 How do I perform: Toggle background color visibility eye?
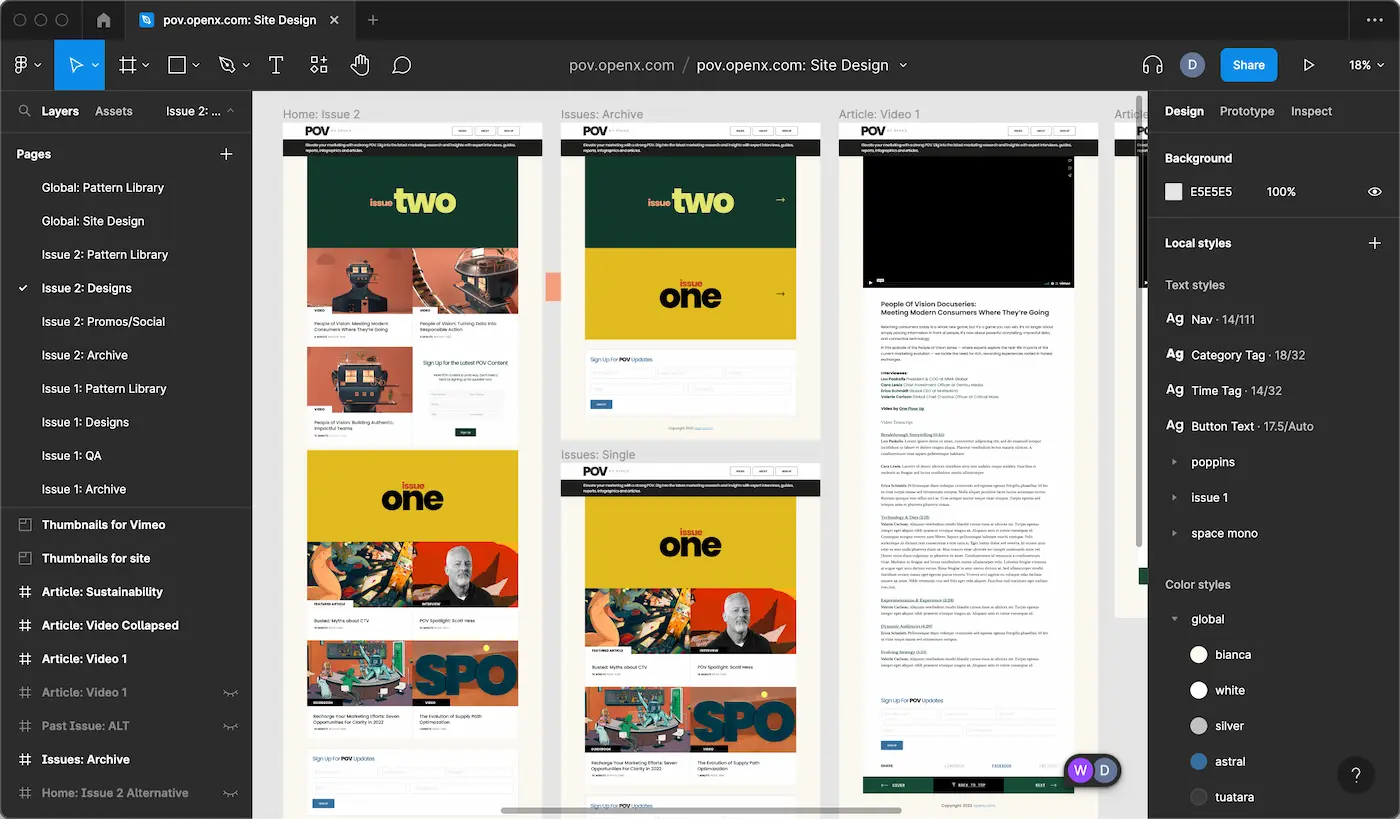tap(1375, 192)
